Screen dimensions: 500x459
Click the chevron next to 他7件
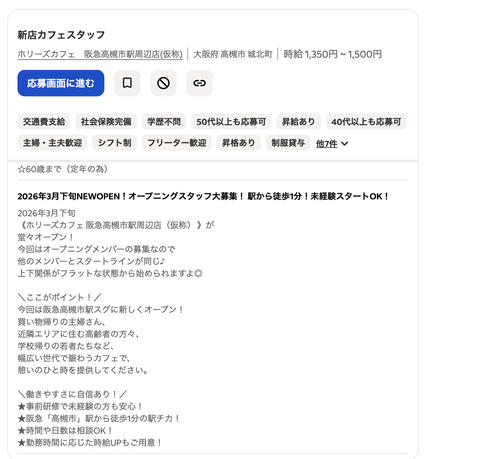pyautogui.click(x=345, y=144)
